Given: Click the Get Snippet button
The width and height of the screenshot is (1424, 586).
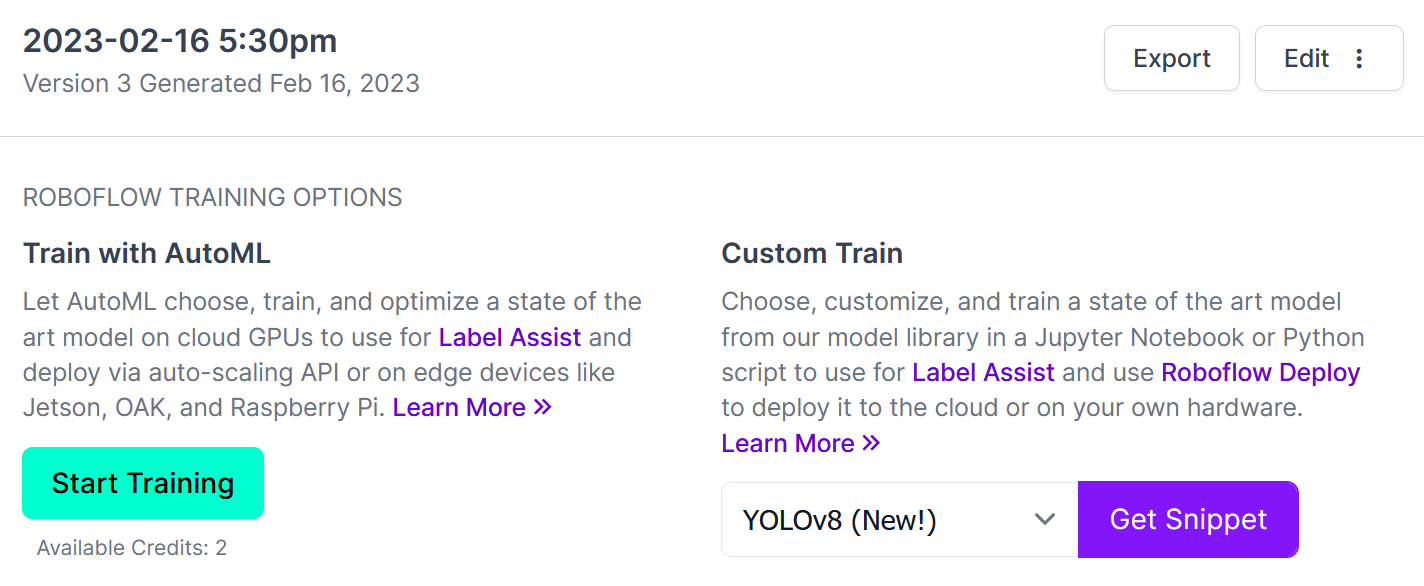Looking at the screenshot, I should (x=1188, y=519).
